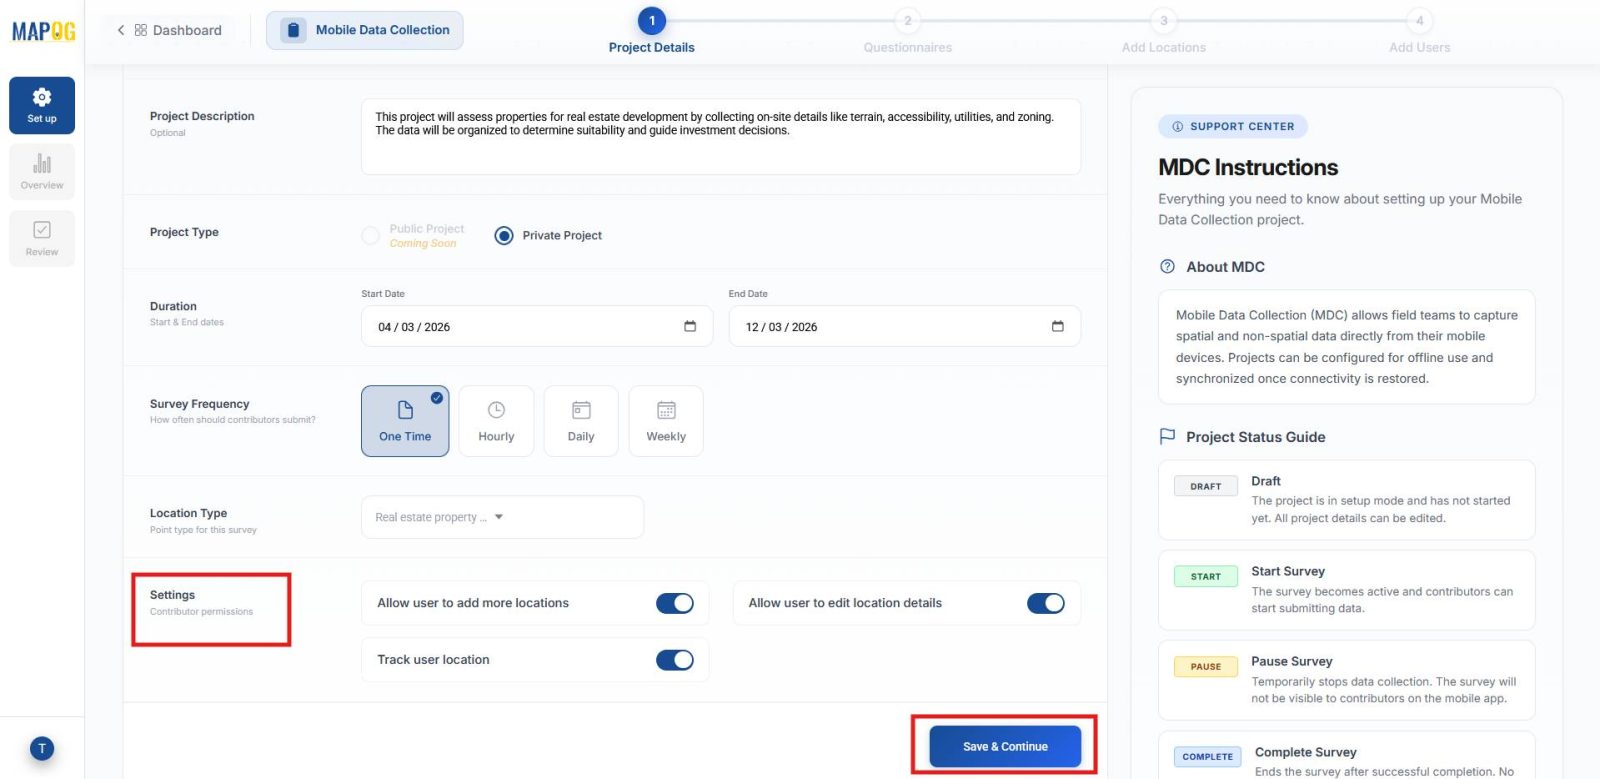Toggle Allow user to edit location details
Viewport: 1600px width, 779px height.
[x=1046, y=603]
